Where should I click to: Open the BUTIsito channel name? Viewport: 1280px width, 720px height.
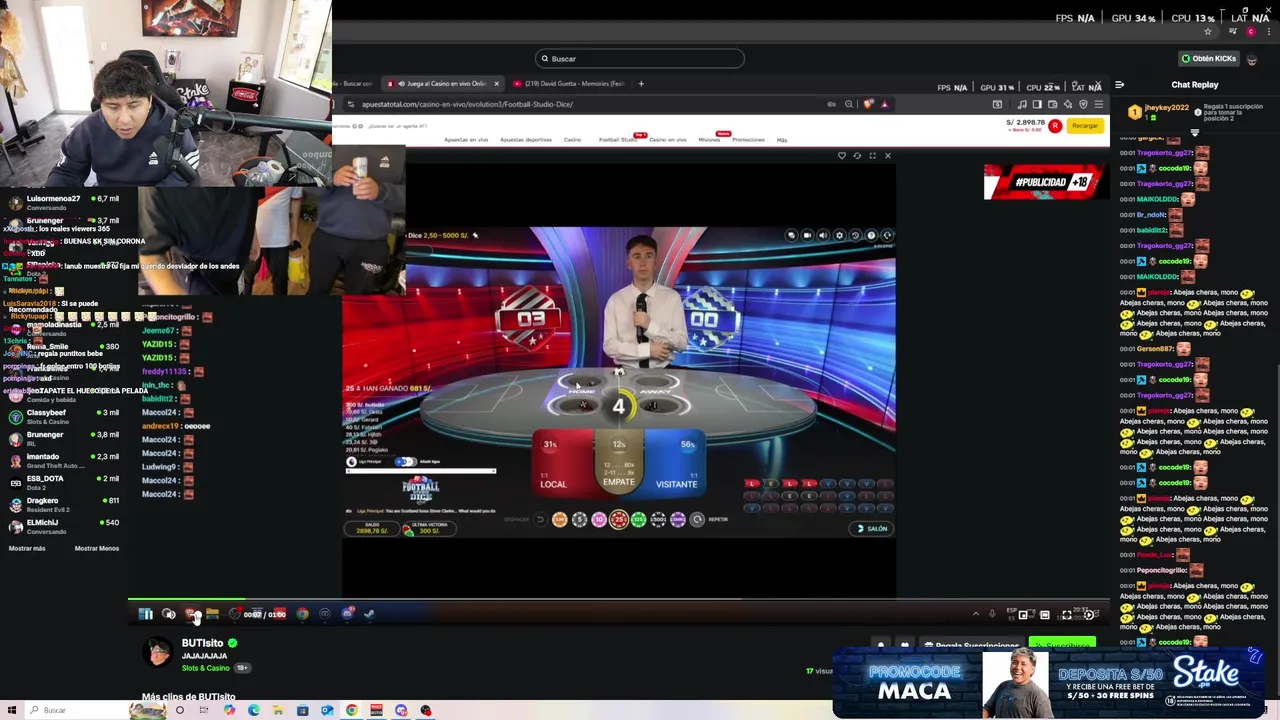click(202, 643)
